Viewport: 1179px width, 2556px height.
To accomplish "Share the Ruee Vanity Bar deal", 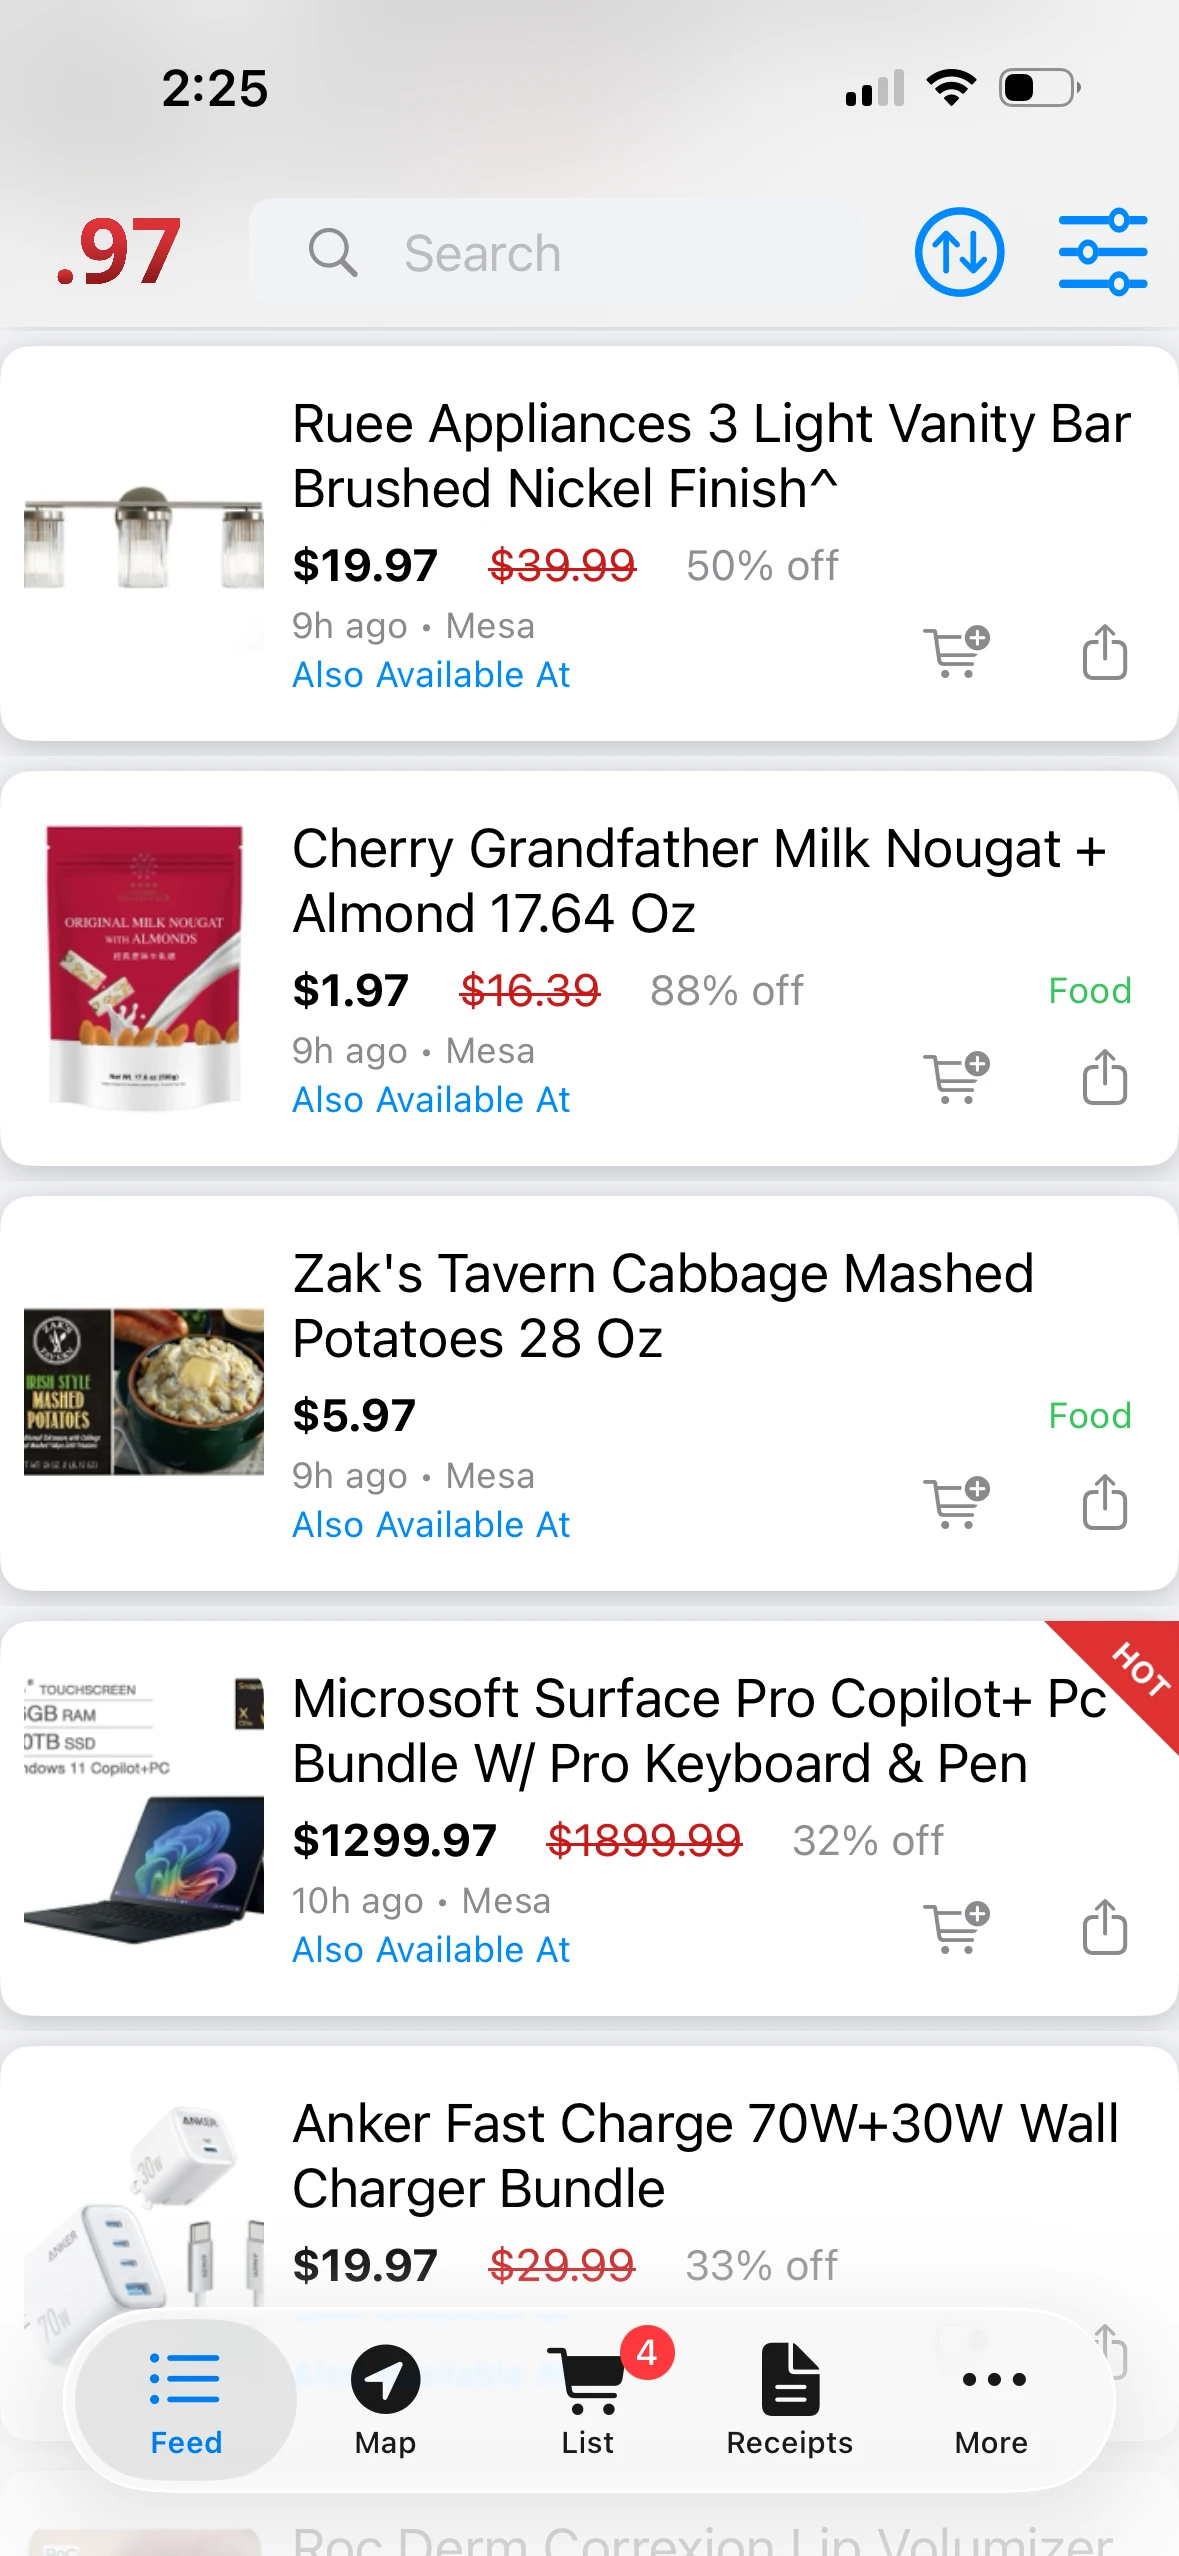I will click(1104, 652).
